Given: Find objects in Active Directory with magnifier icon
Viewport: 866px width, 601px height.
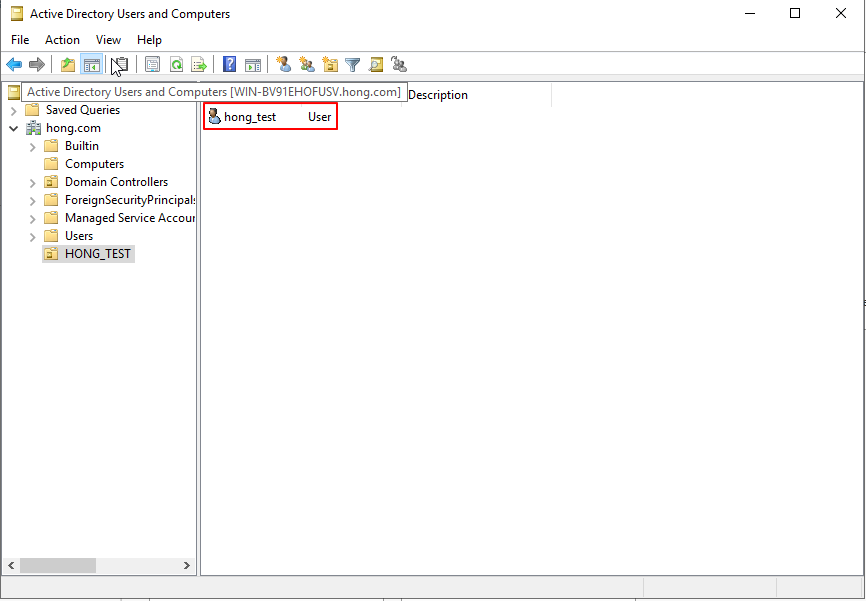Looking at the screenshot, I should (376, 65).
